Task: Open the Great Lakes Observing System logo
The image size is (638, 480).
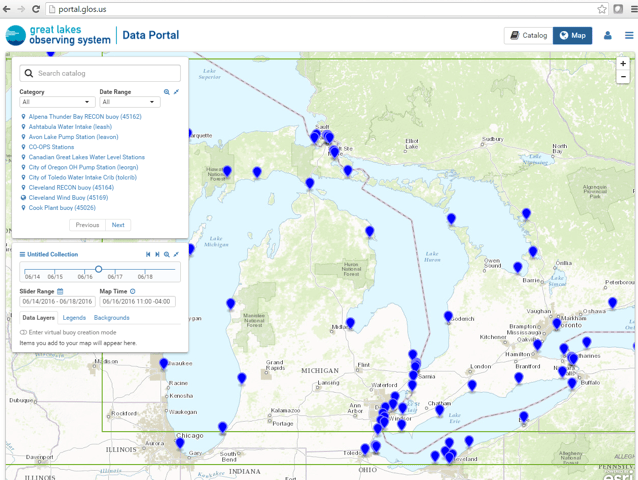Action: point(58,35)
